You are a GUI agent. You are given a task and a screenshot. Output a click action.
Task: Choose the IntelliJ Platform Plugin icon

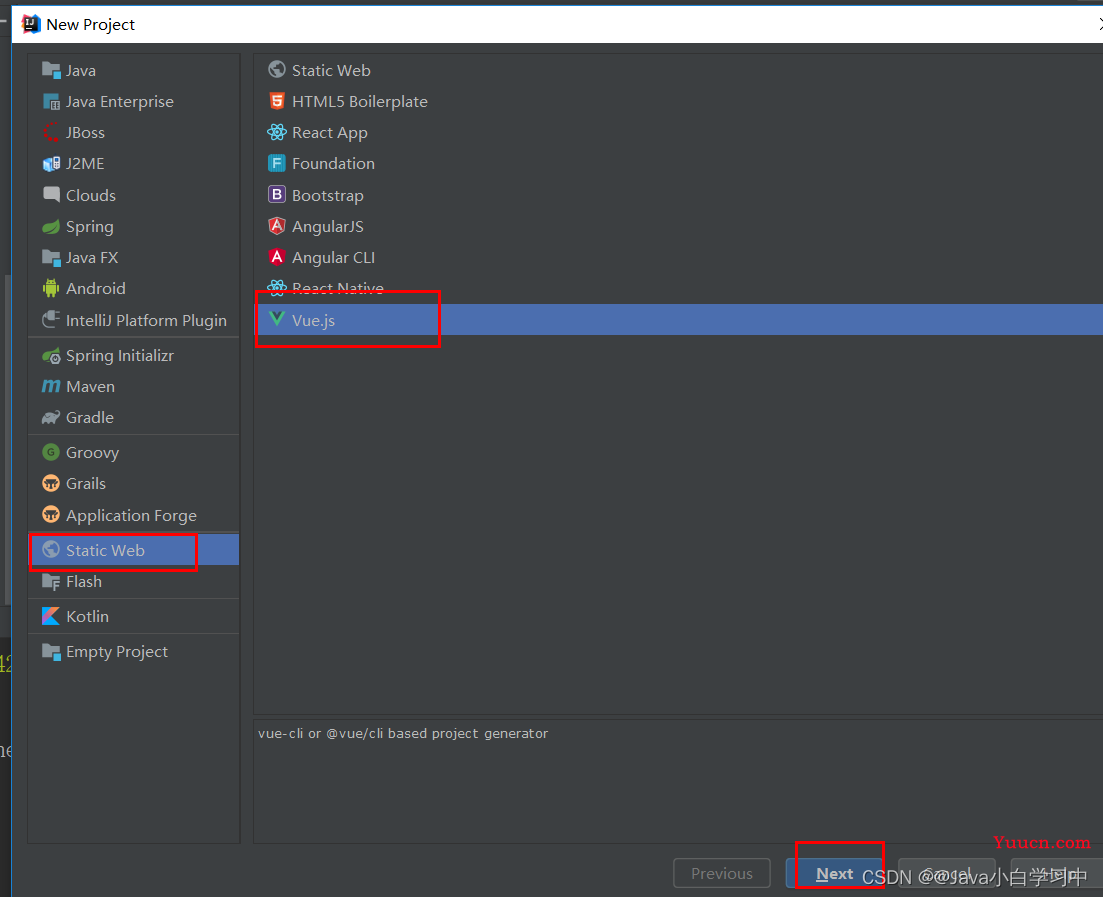[x=51, y=320]
